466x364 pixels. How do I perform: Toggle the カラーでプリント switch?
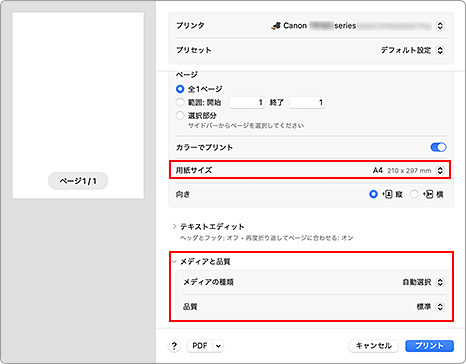point(438,147)
